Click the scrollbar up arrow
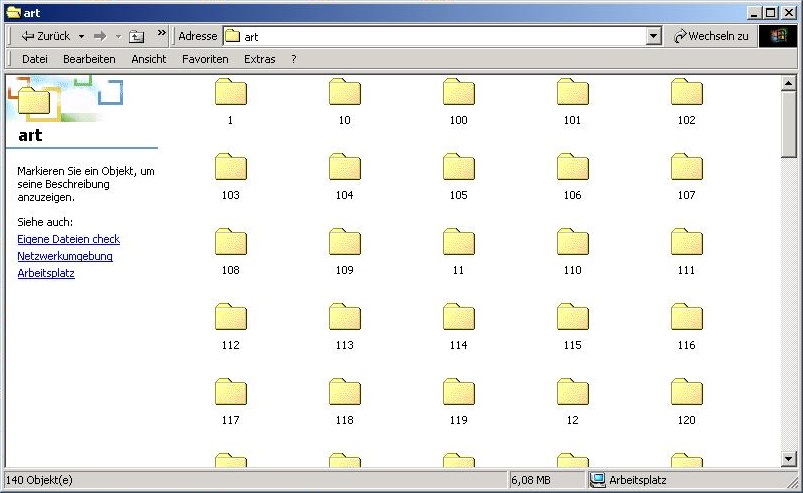This screenshot has width=803, height=493. click(789, 83)
